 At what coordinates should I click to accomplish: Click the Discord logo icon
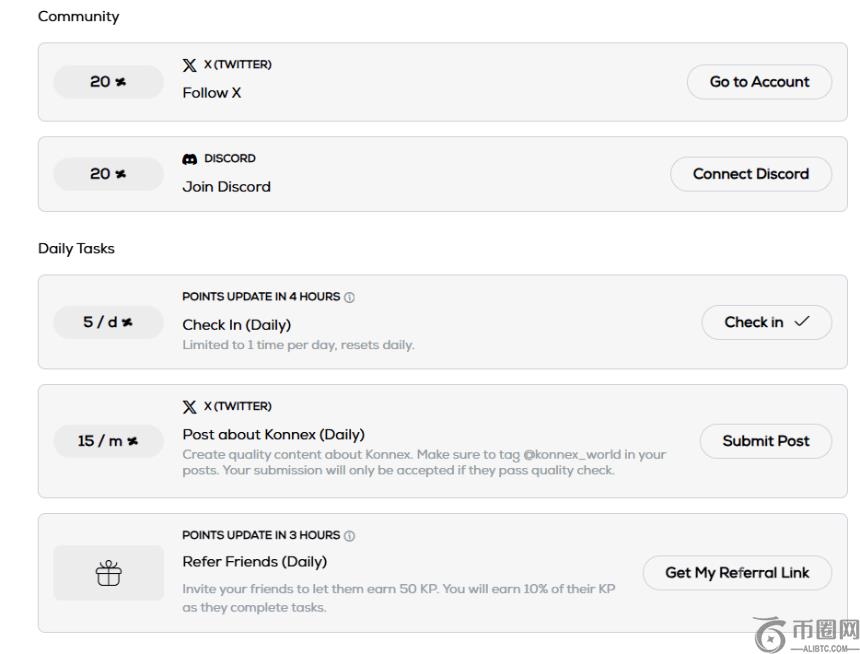point(189,159)
